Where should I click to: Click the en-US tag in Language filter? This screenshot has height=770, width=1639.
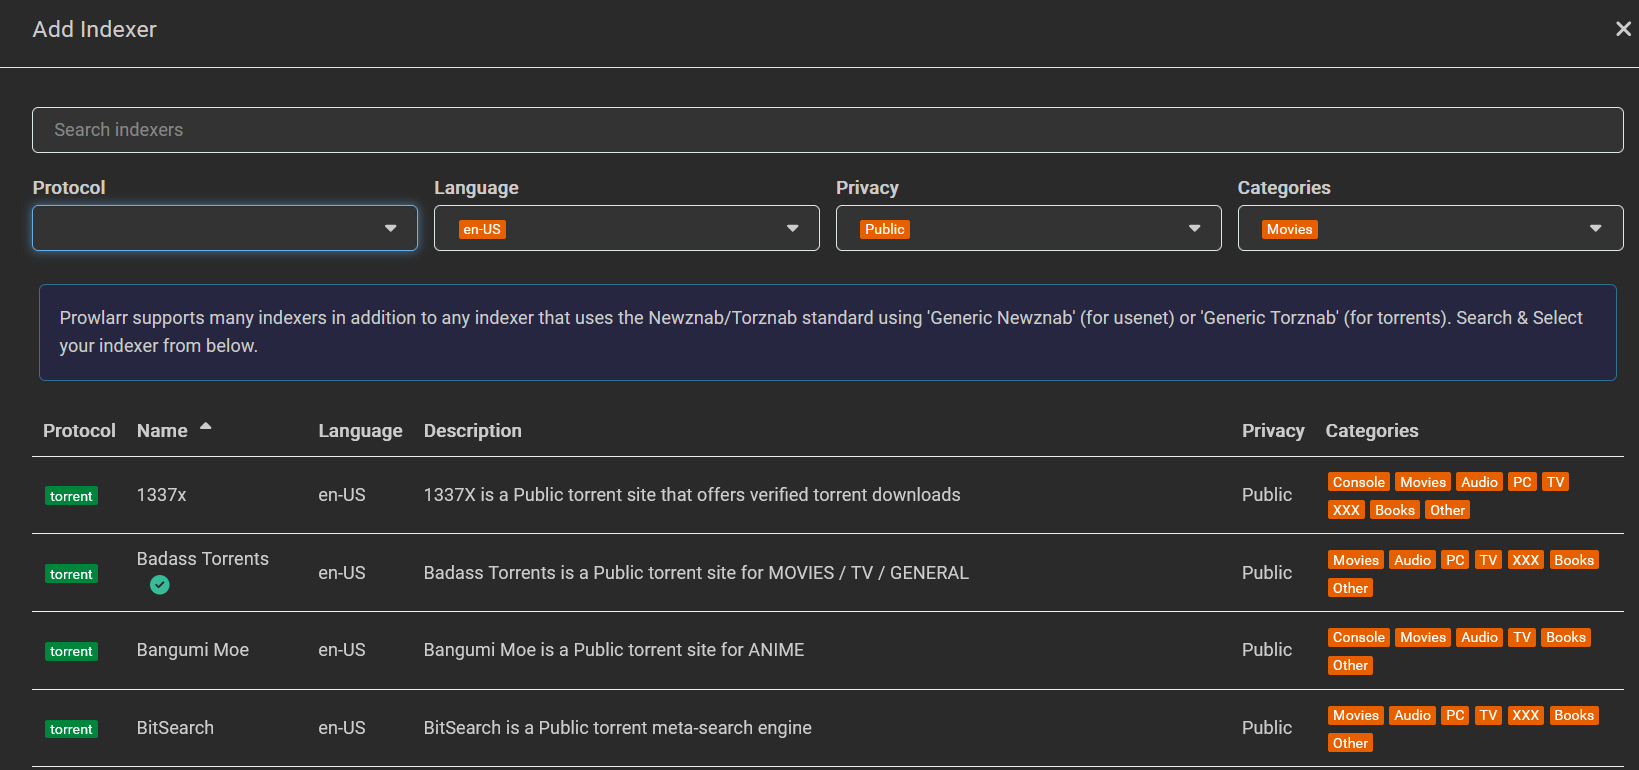point(482,229)
